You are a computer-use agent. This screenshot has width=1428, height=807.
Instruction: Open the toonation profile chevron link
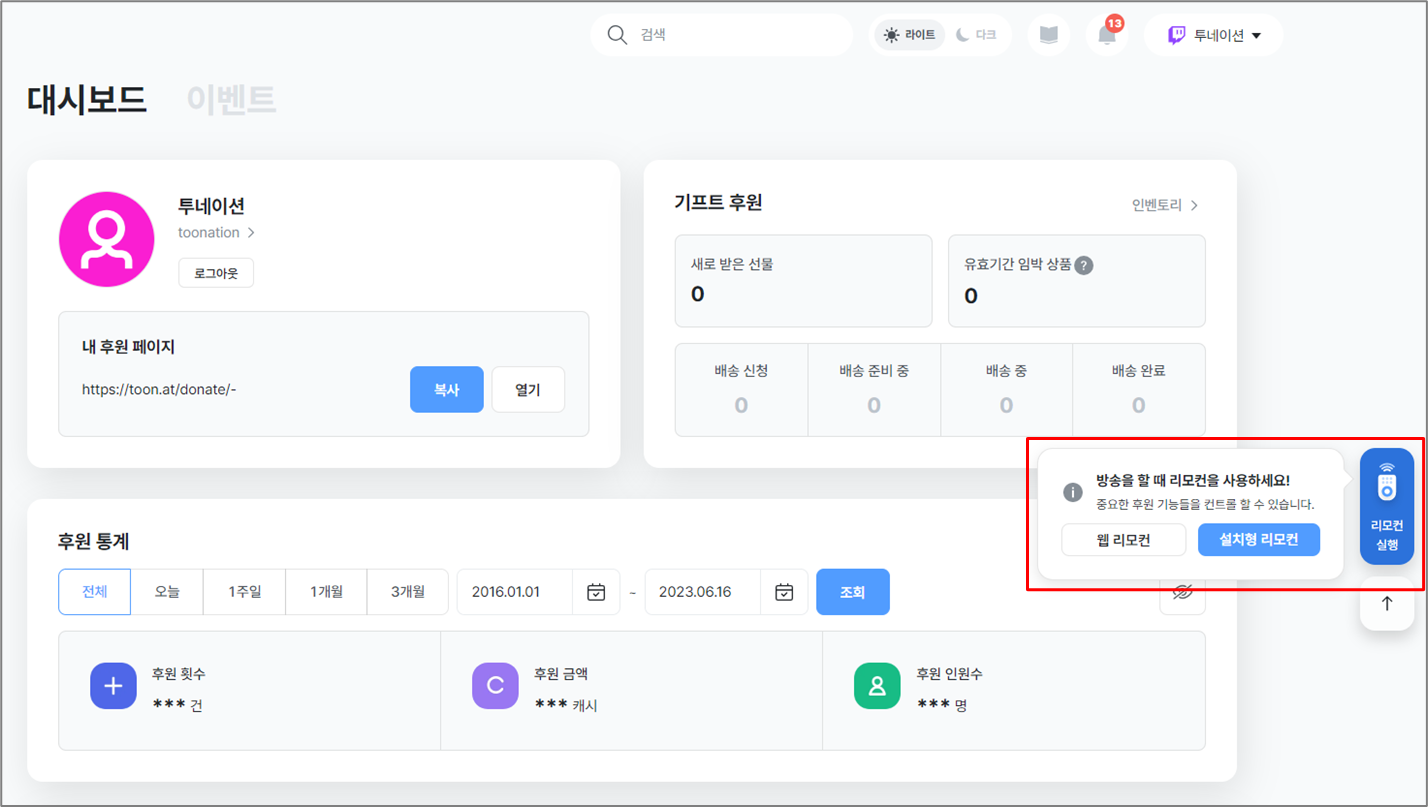[x=217, y=232]
